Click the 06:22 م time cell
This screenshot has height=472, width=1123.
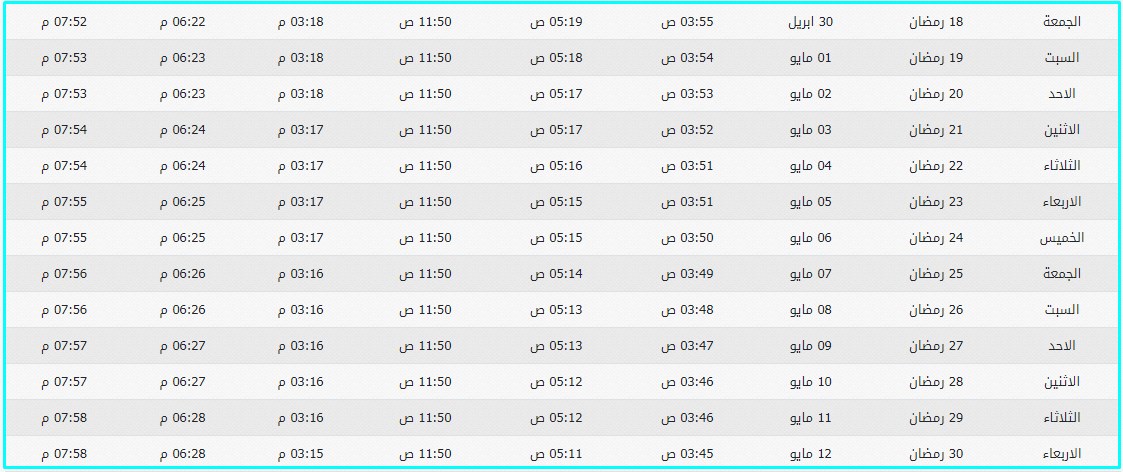182,21
